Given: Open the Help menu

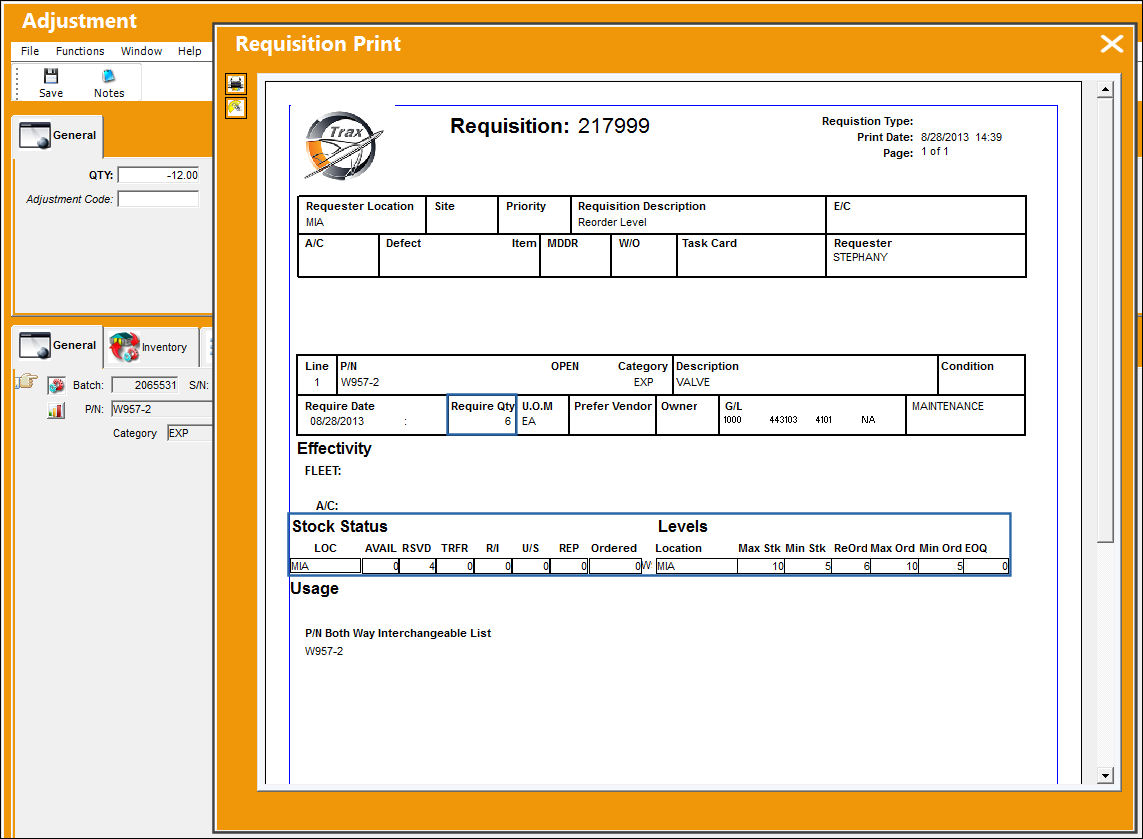Looking at the screenshot, I should pos(190,51).
